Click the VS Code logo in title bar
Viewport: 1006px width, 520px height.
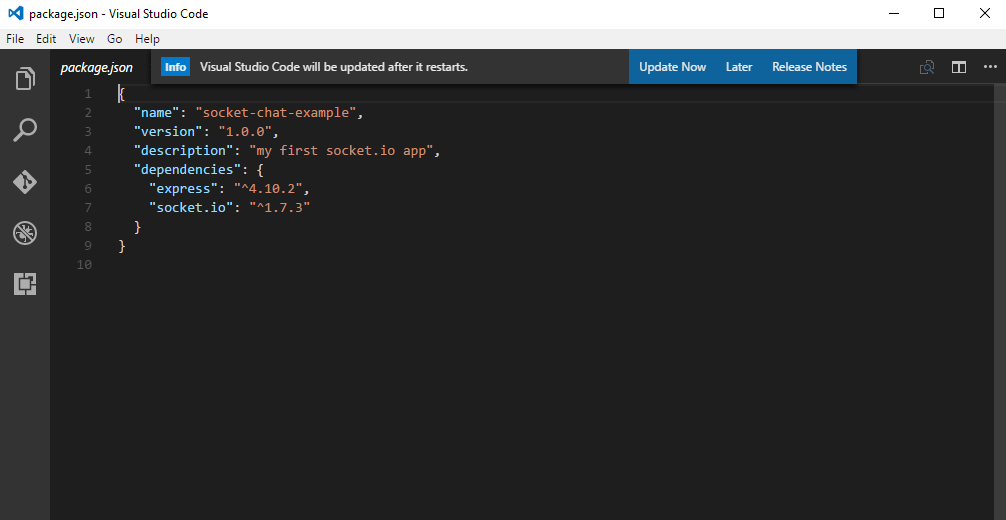[x=15, y=14]
